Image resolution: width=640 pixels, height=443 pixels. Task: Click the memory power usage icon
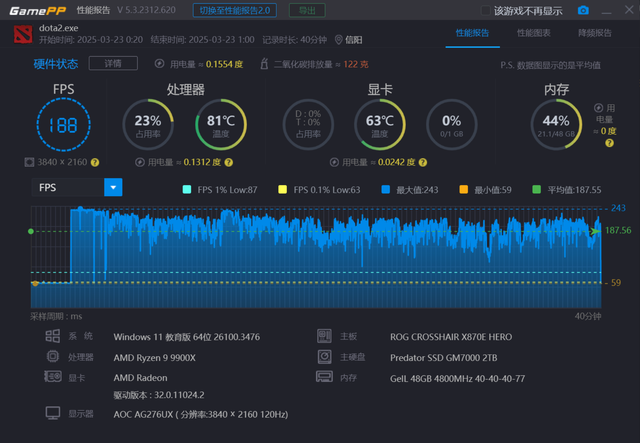[598, 108]
